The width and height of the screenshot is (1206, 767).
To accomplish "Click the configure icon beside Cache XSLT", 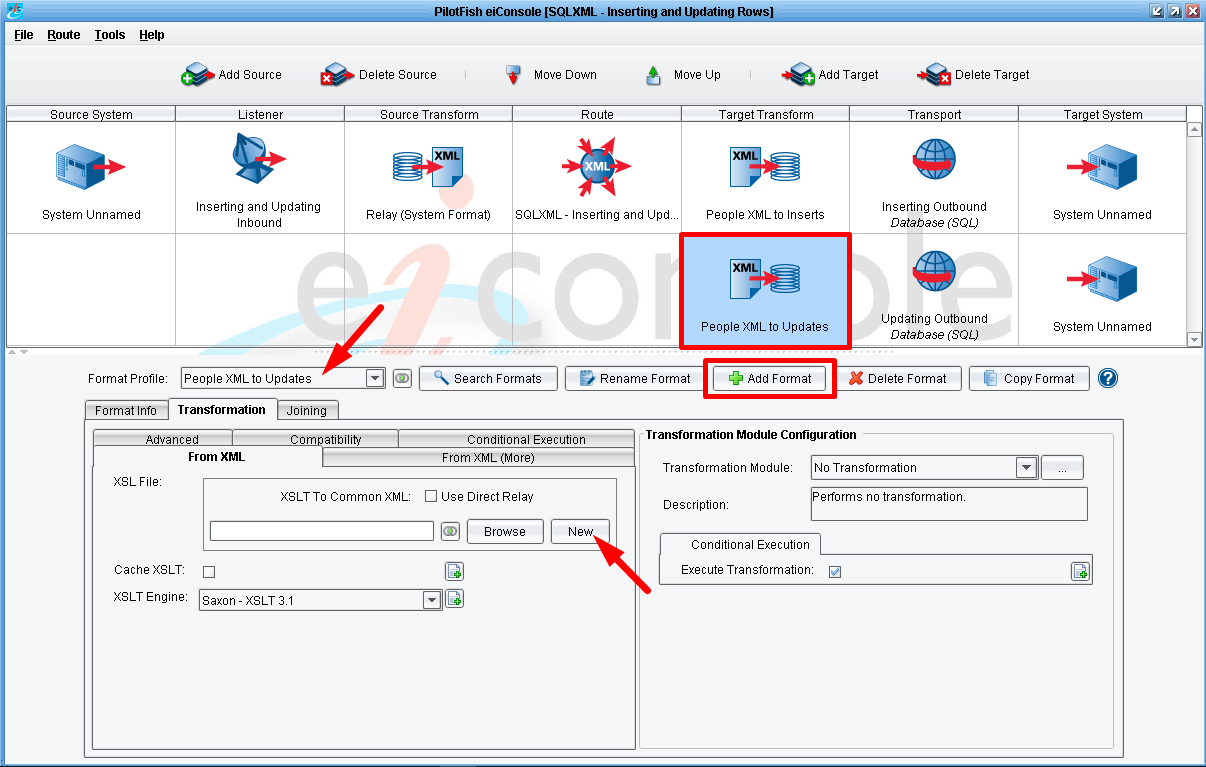I will pyautogui.click(x=454, y=572).
